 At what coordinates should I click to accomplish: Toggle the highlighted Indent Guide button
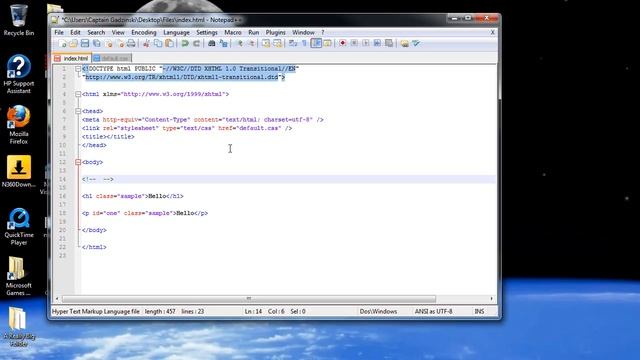(x=316, y=43)
